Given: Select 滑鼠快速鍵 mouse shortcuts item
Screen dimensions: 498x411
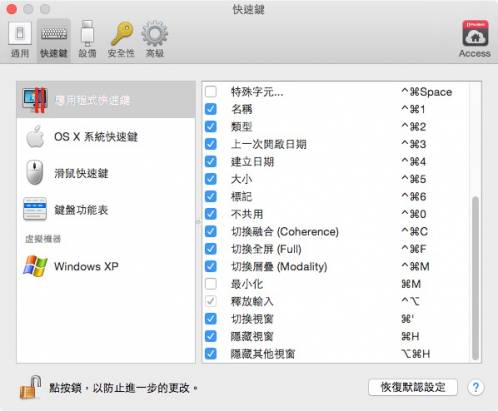Looking at the screenshot, I should pos(106,173).
